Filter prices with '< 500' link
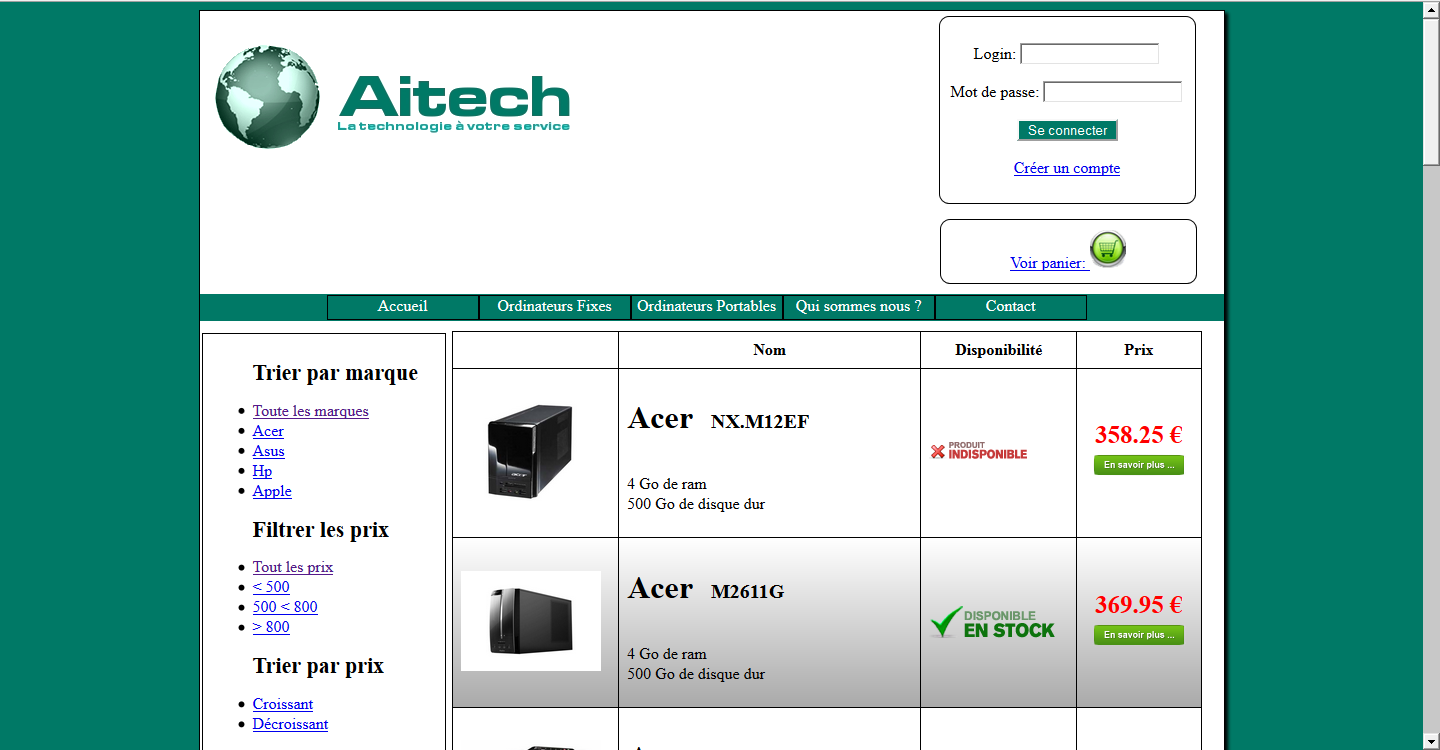Screen dimensions: 1440x750 (x=271, y=587)
